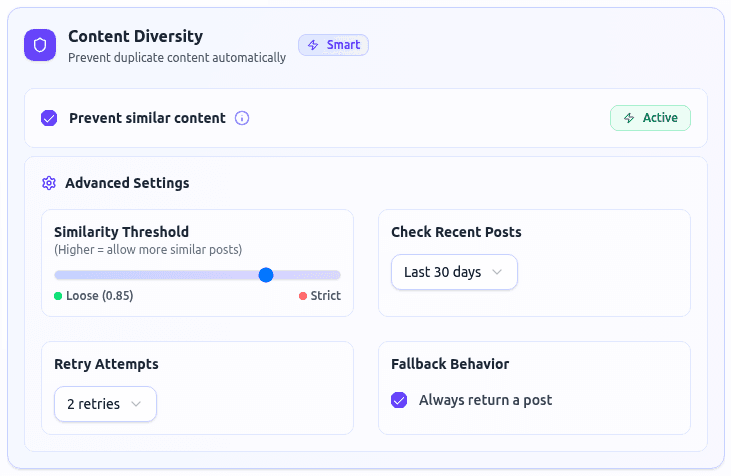Click the info icon beside Prevent similar content
The width and height of the screenshot is (731, 476).
tap(241, 118)
